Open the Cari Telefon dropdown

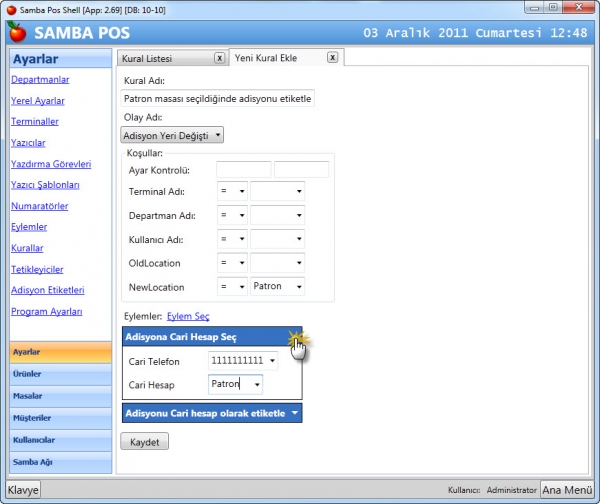[x=243, y=360]
